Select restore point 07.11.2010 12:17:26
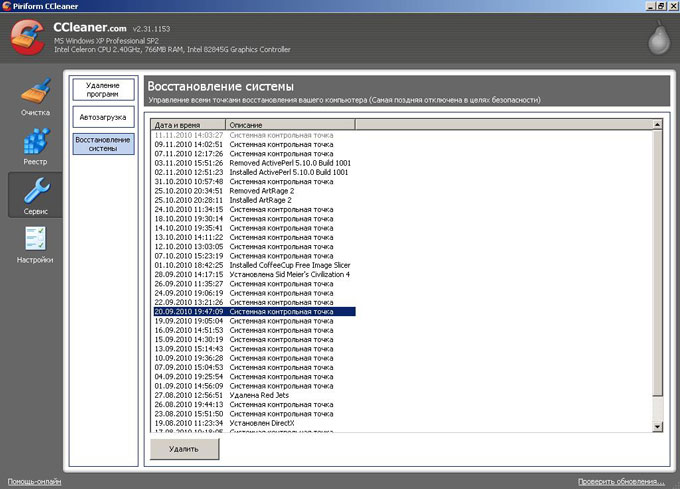The image size is (680, 489). 255,154
